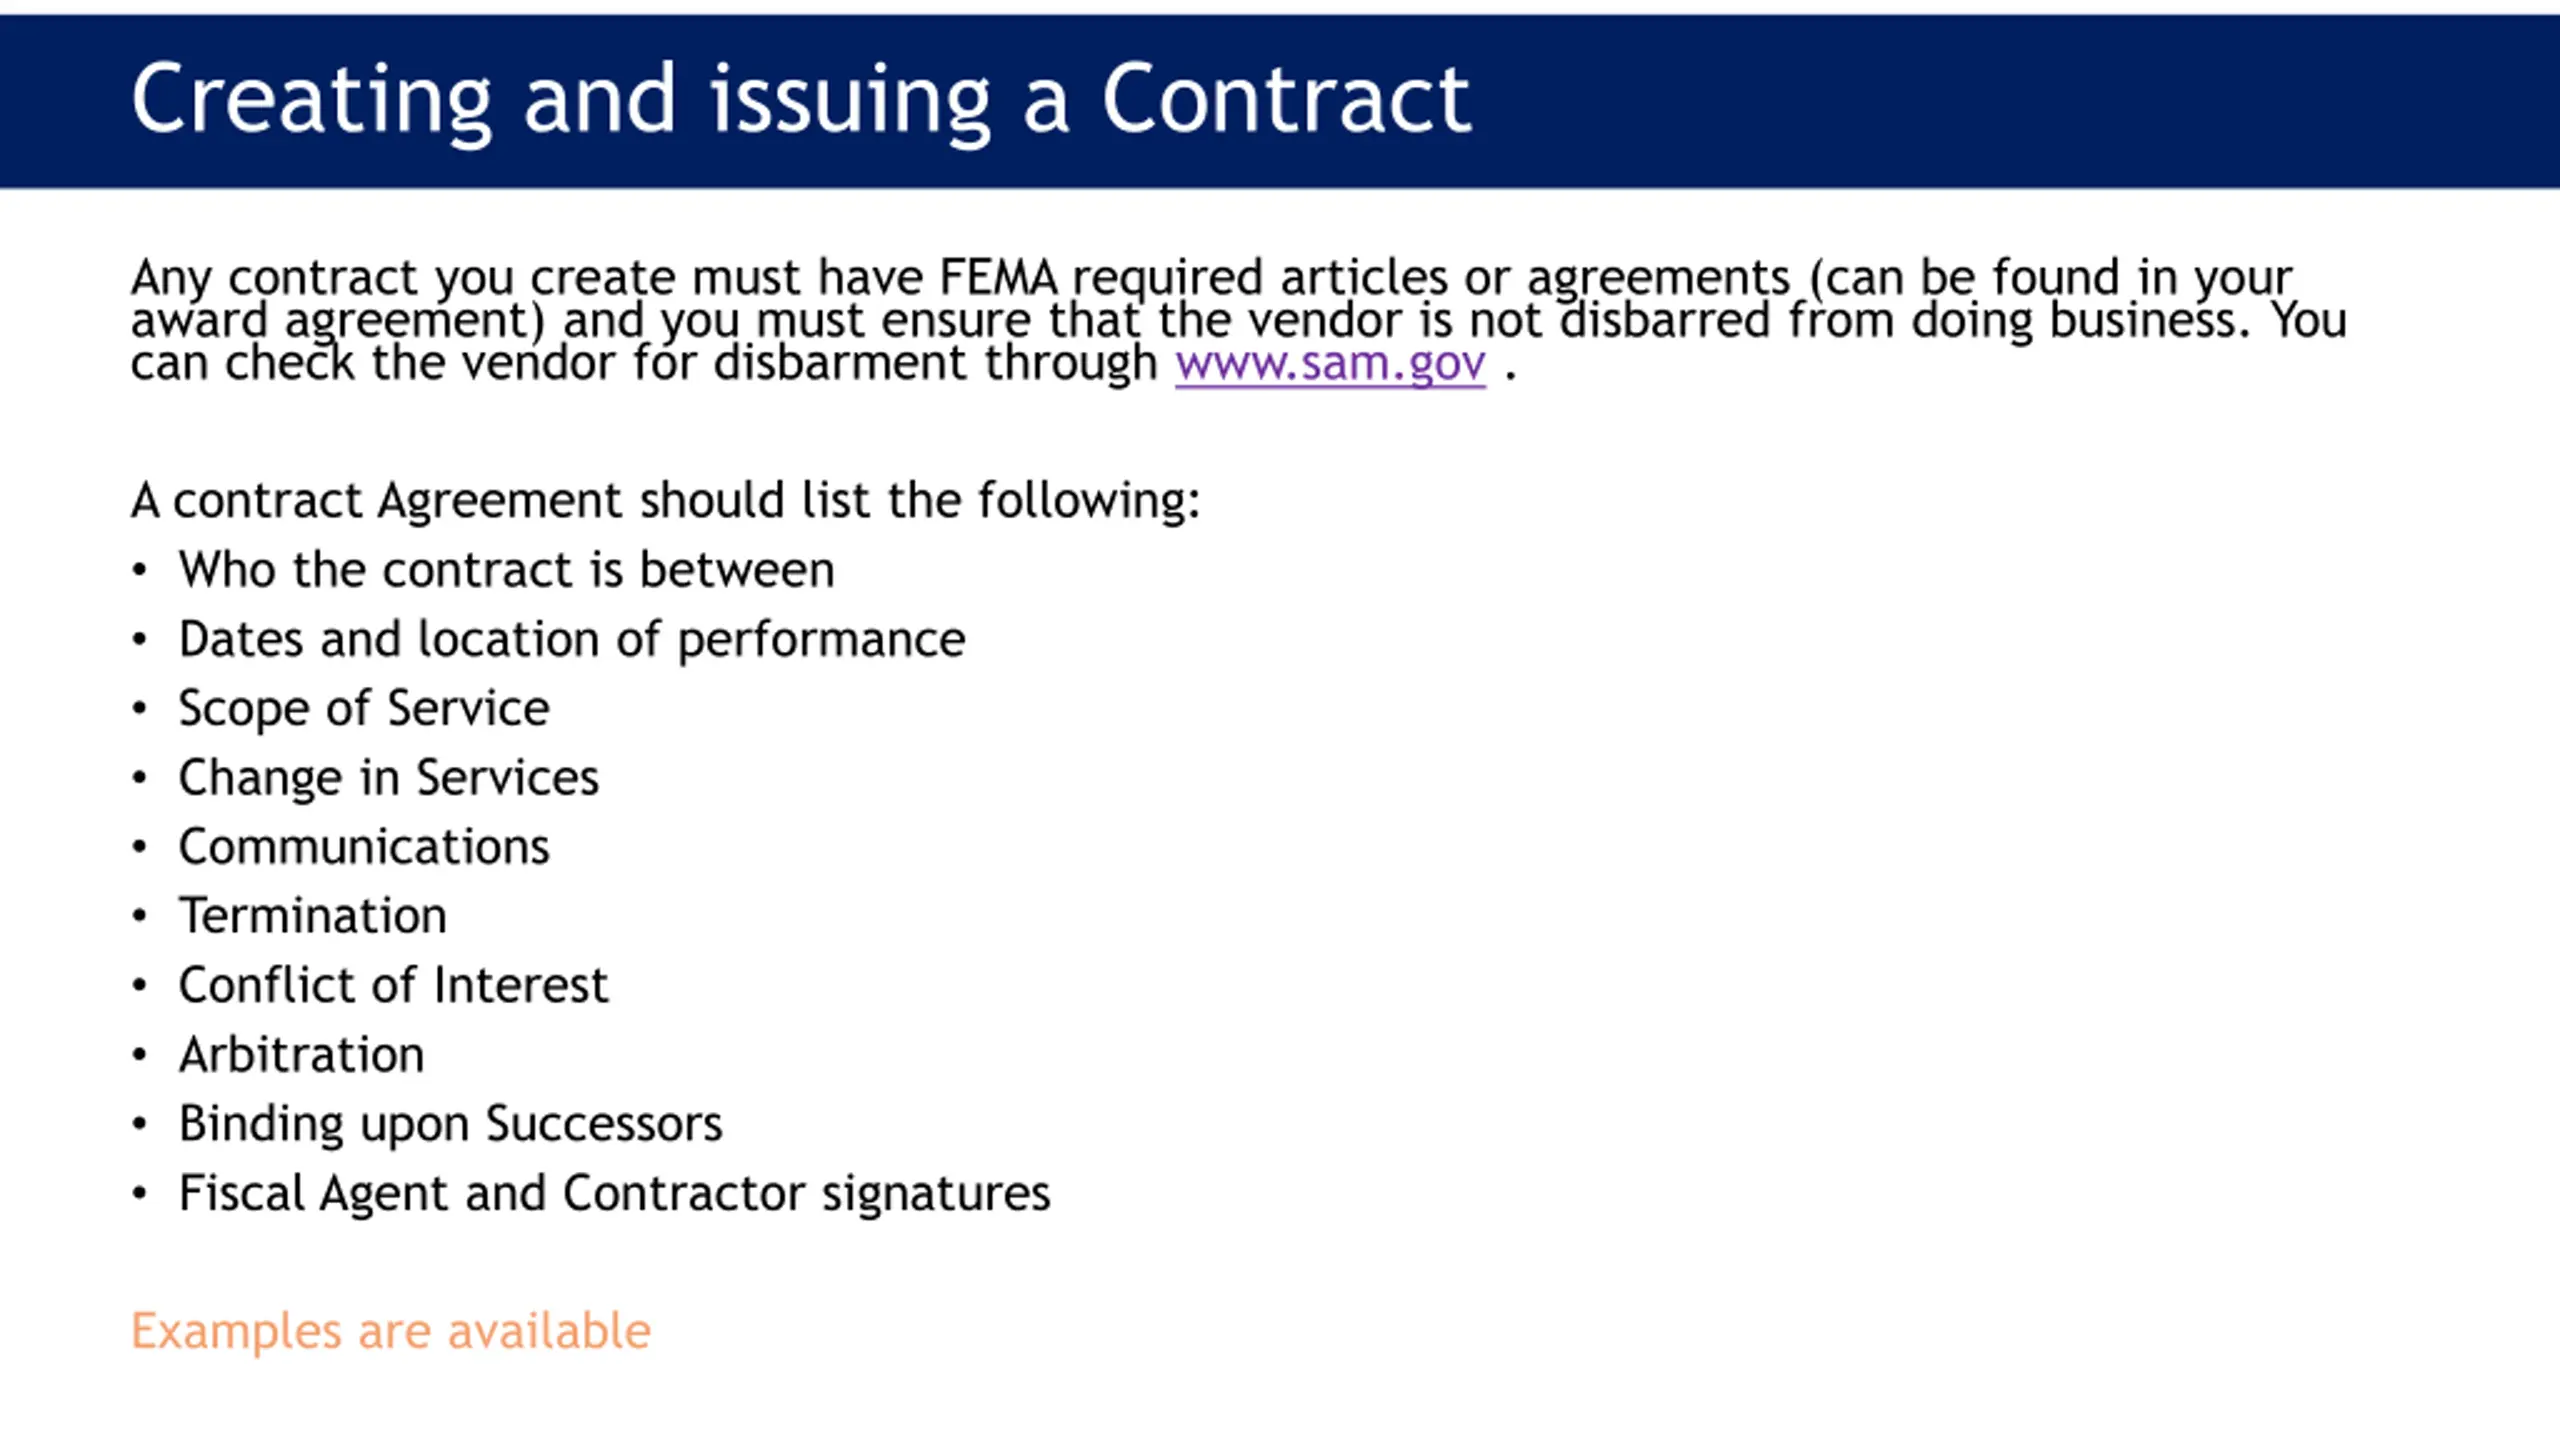
Task: Click the bullet dot before Termination
Action: 139,916
